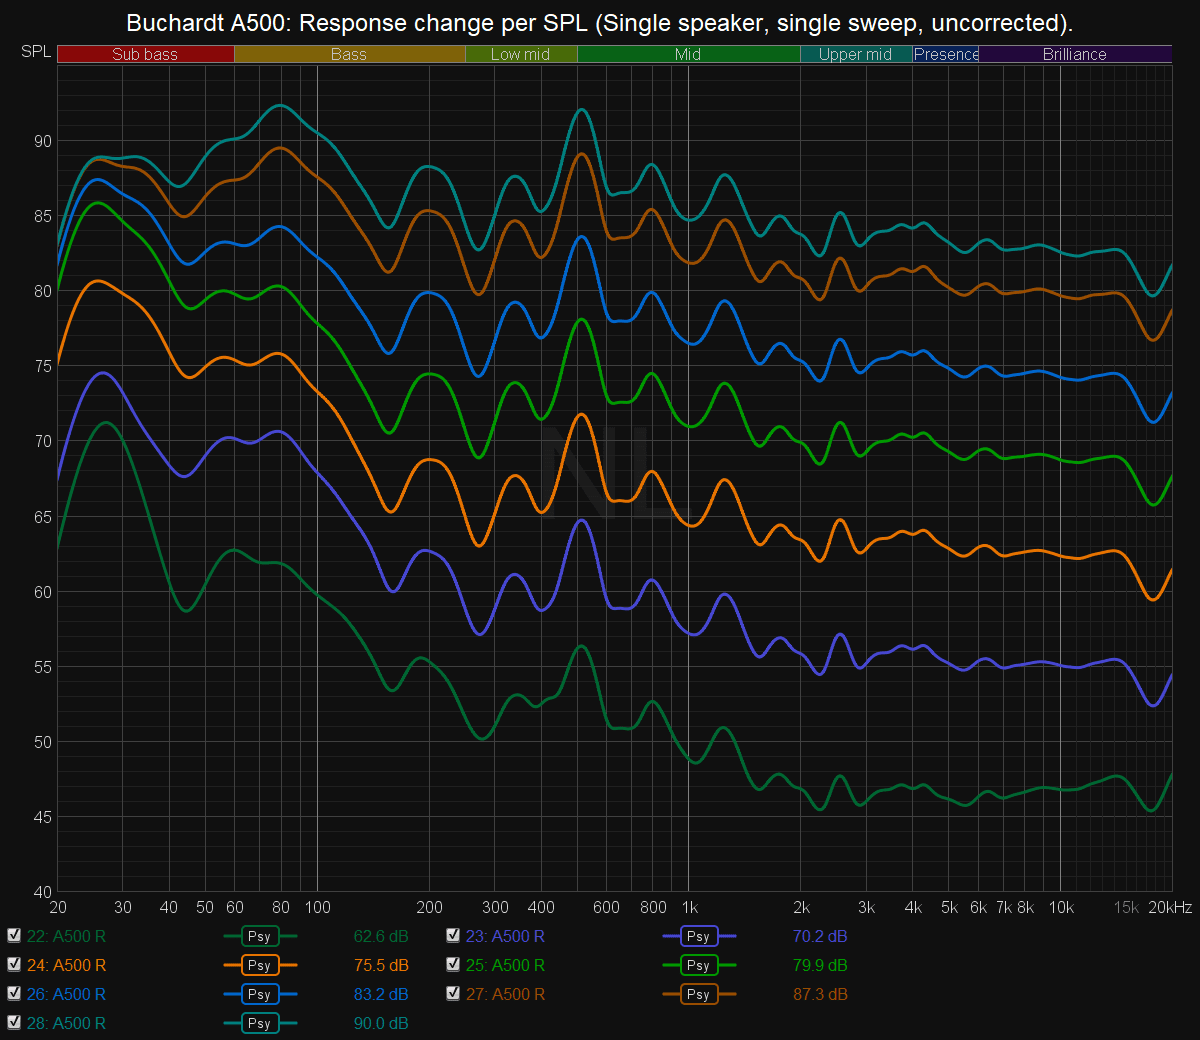Click the 62.6 dB legend value
This screenshot has height=1040, width=1200.
click(381, 937)
